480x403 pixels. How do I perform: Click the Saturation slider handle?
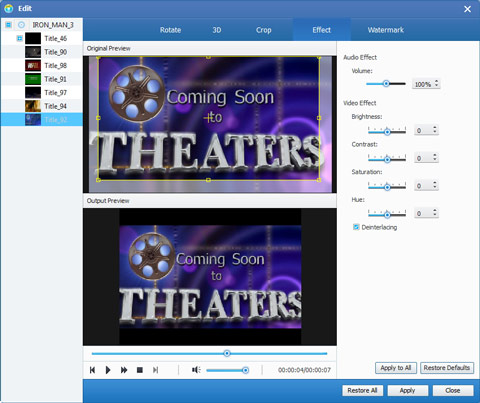click(x=387, y=187)
